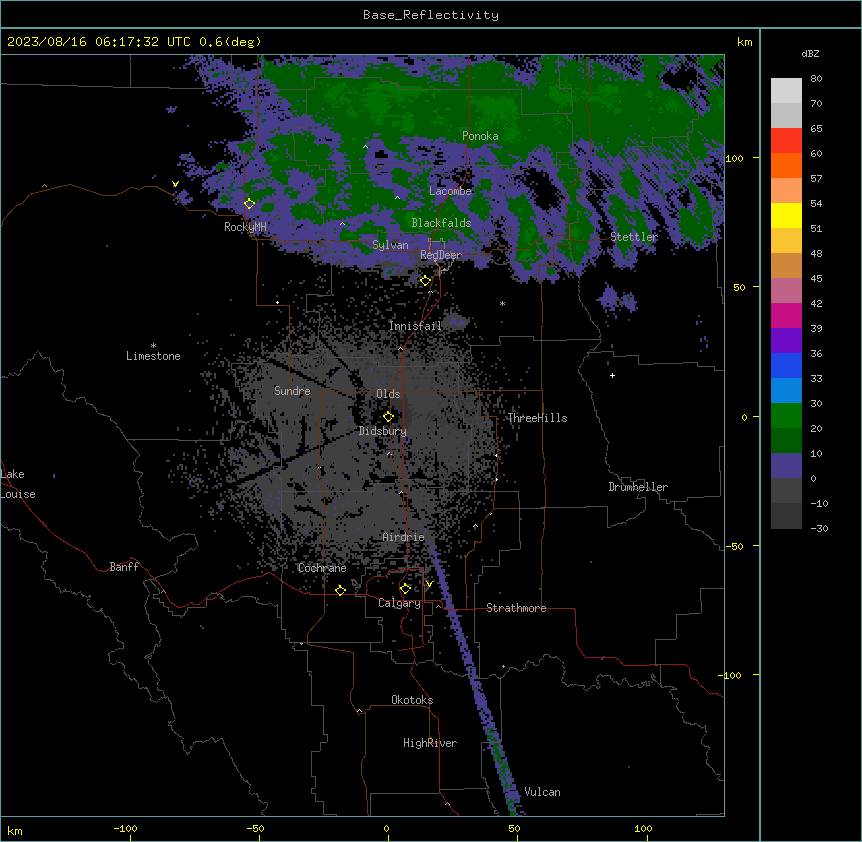This screenshot has width=862, height=842.
Task: Click the white plus marker north of Drumheller
Action: click(612, 375)
